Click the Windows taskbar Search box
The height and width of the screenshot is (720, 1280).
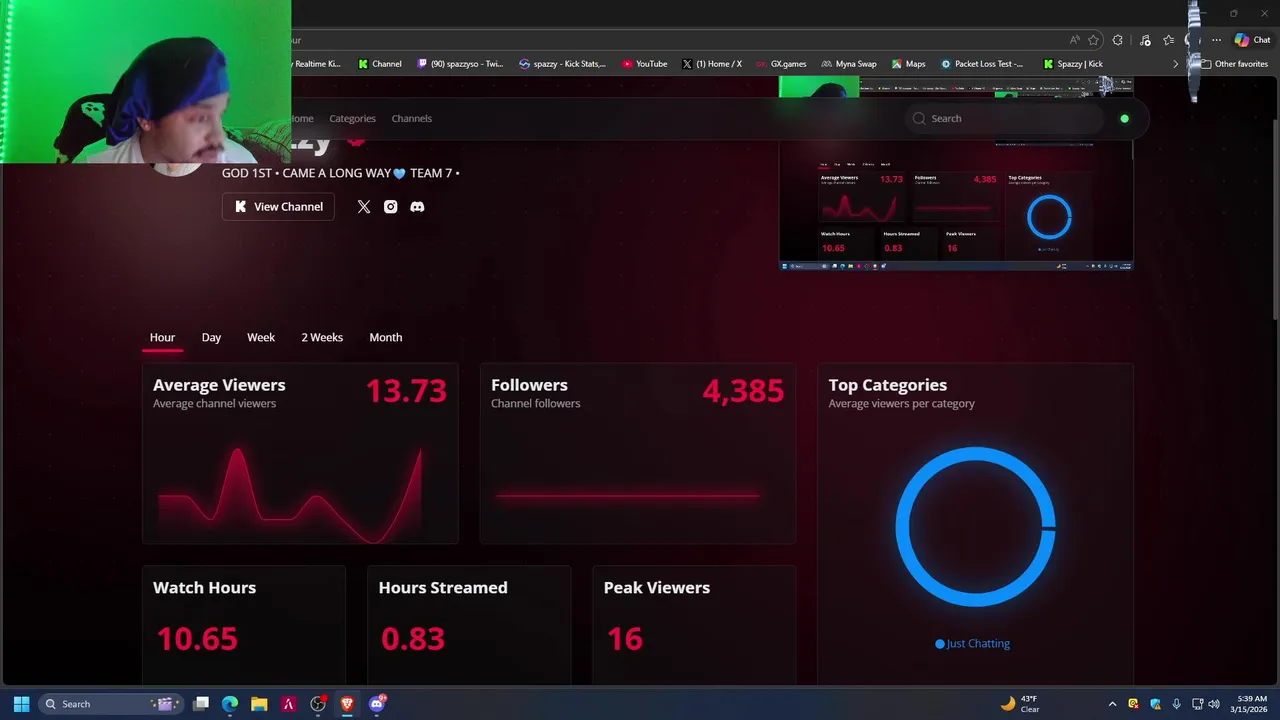tap(112, 704)
